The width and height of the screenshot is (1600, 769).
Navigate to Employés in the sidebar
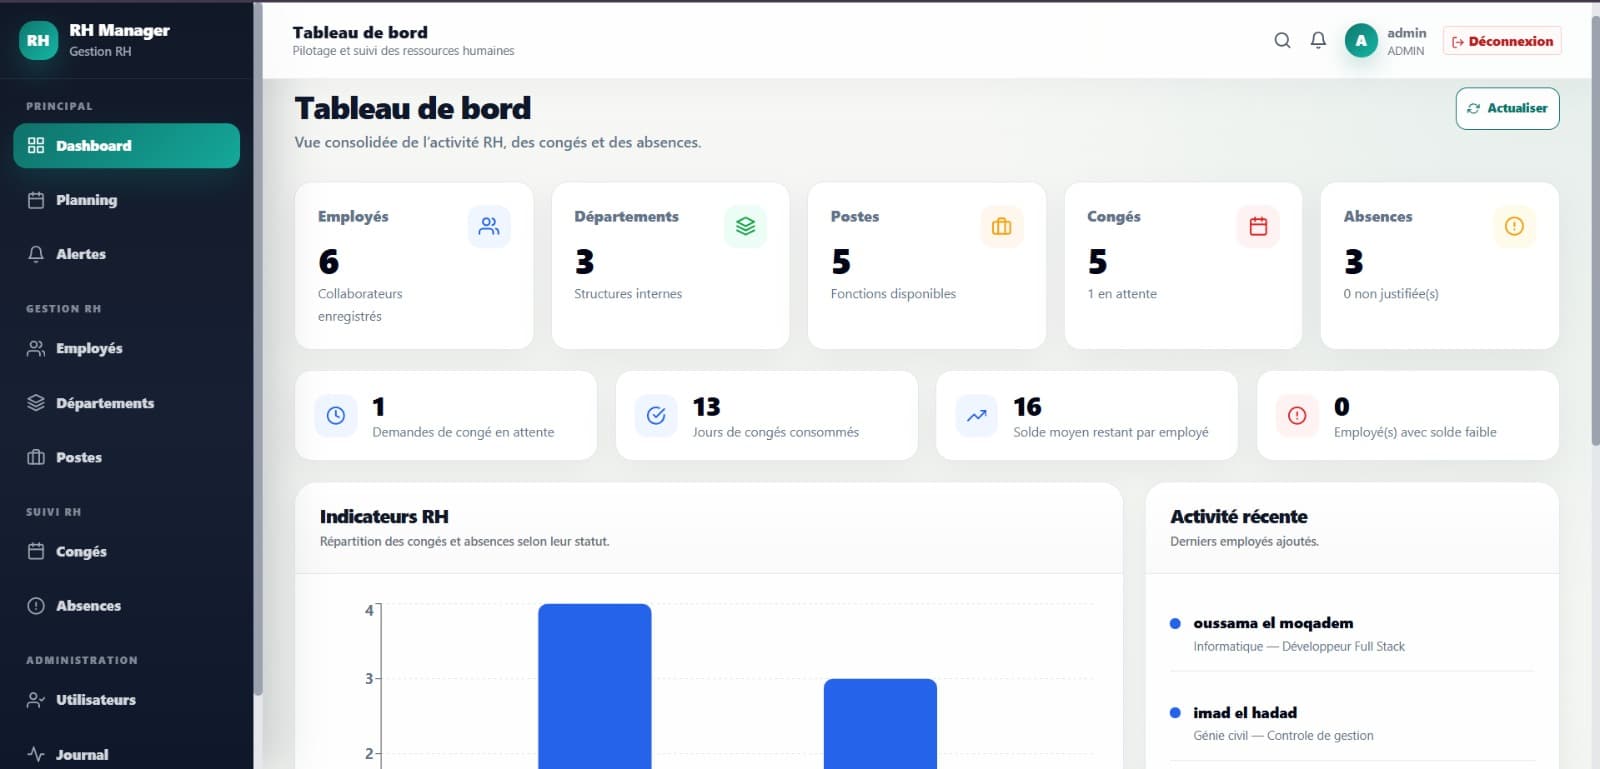127,348
